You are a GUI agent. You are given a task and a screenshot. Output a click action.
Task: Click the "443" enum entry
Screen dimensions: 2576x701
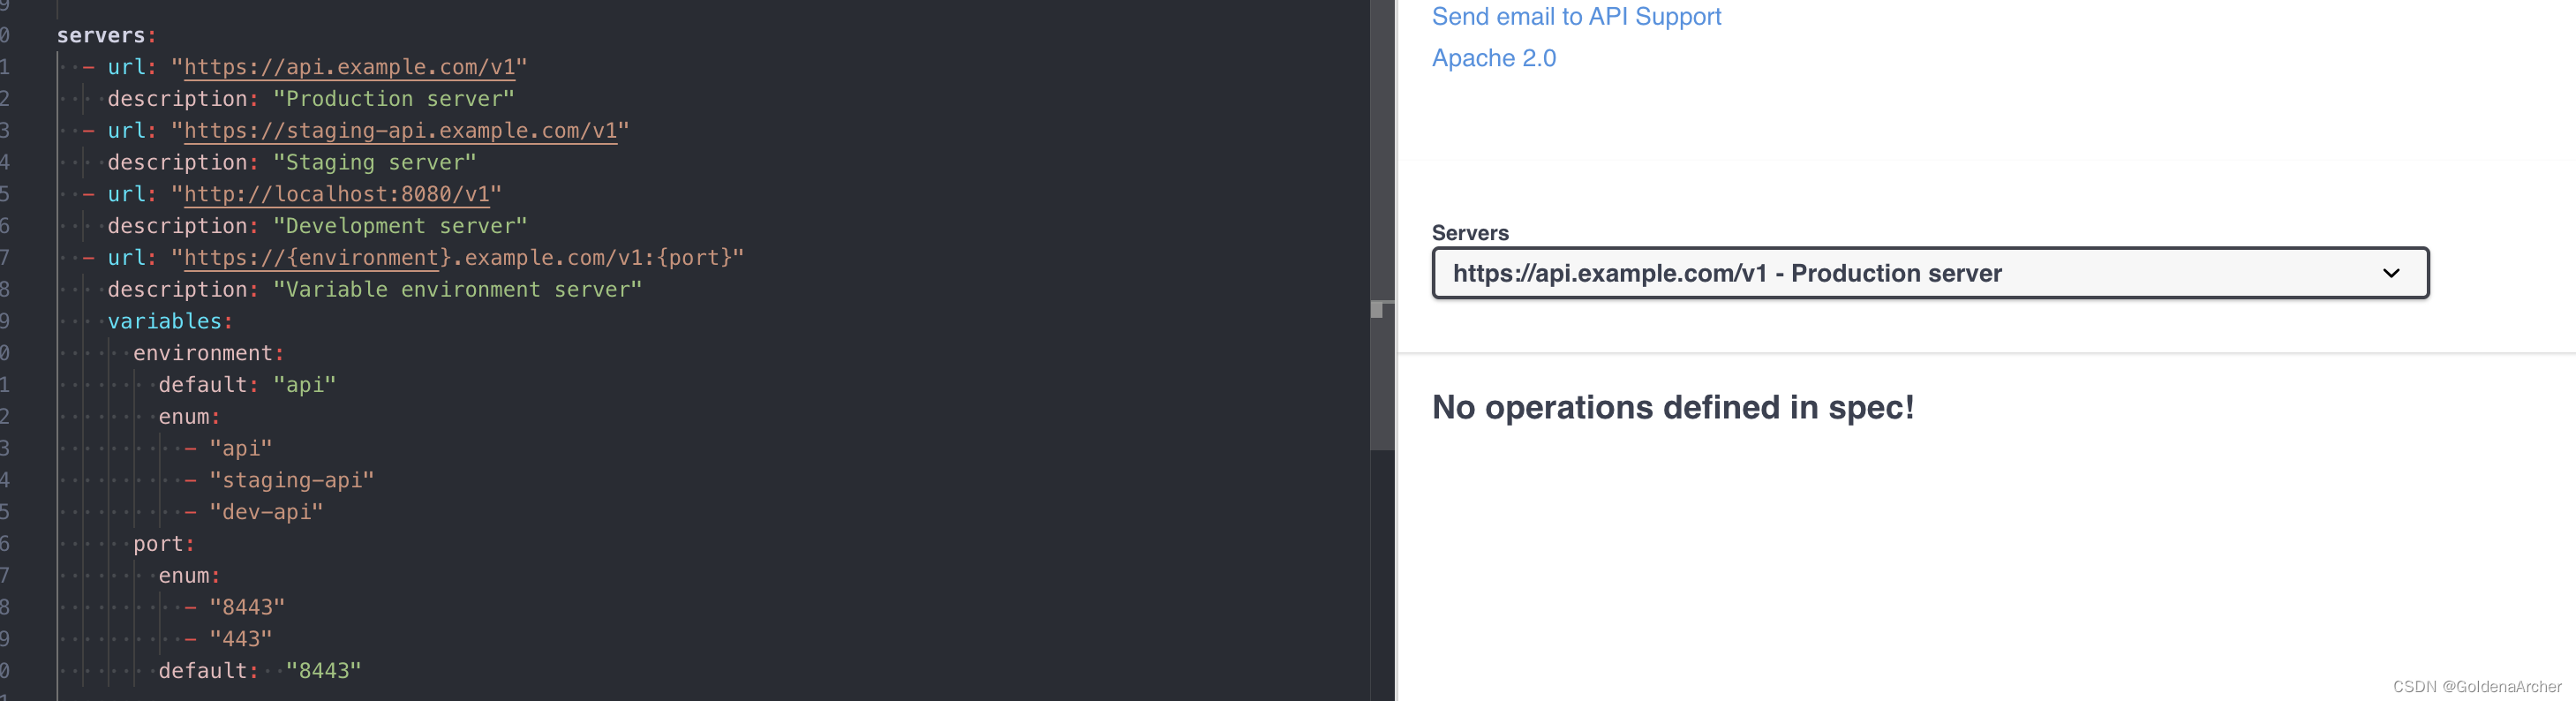(x=241, y=639)
